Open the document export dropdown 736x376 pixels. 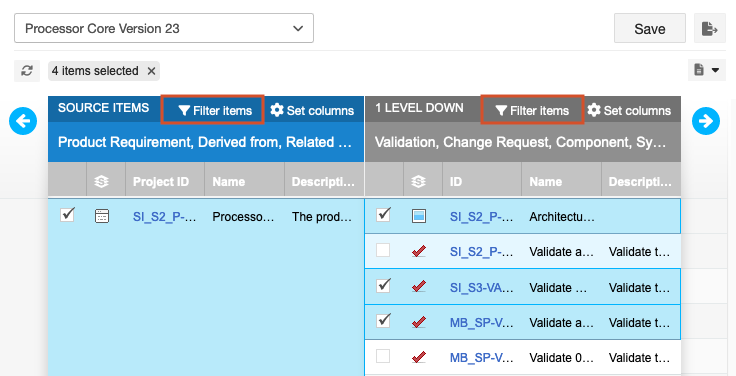coord(706,70)
